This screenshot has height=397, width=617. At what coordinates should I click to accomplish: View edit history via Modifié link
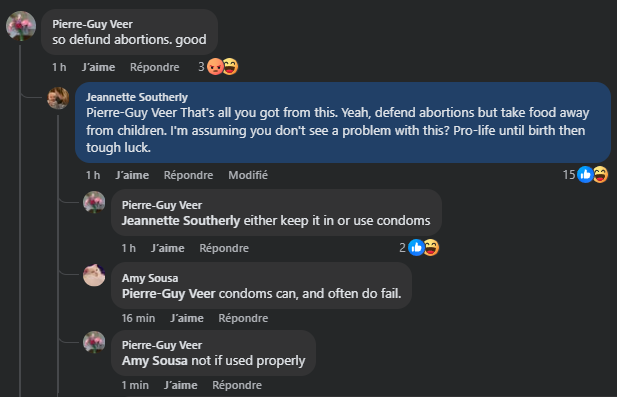[248, 175]
